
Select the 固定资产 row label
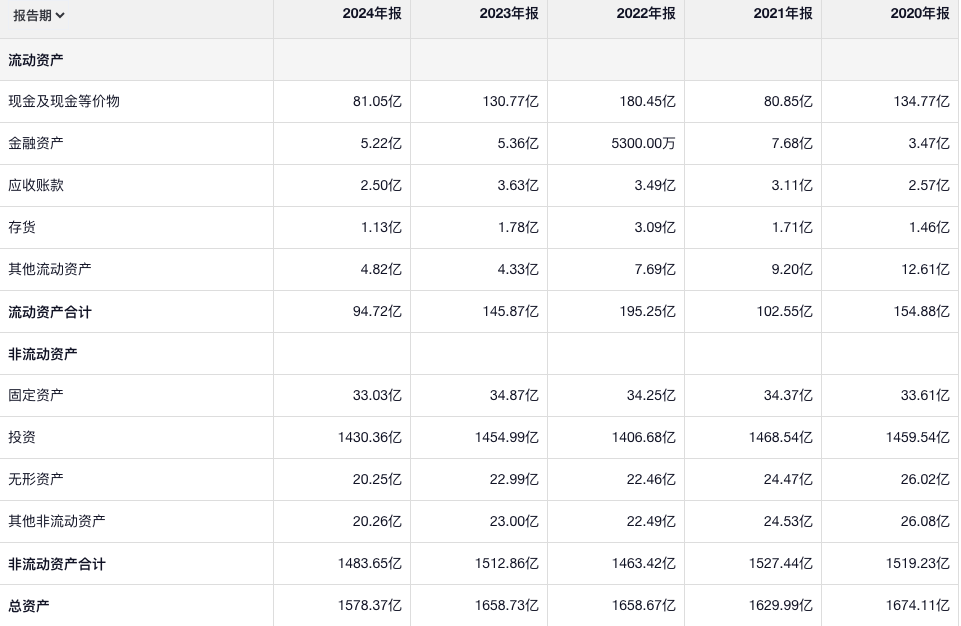coord(36,395)
